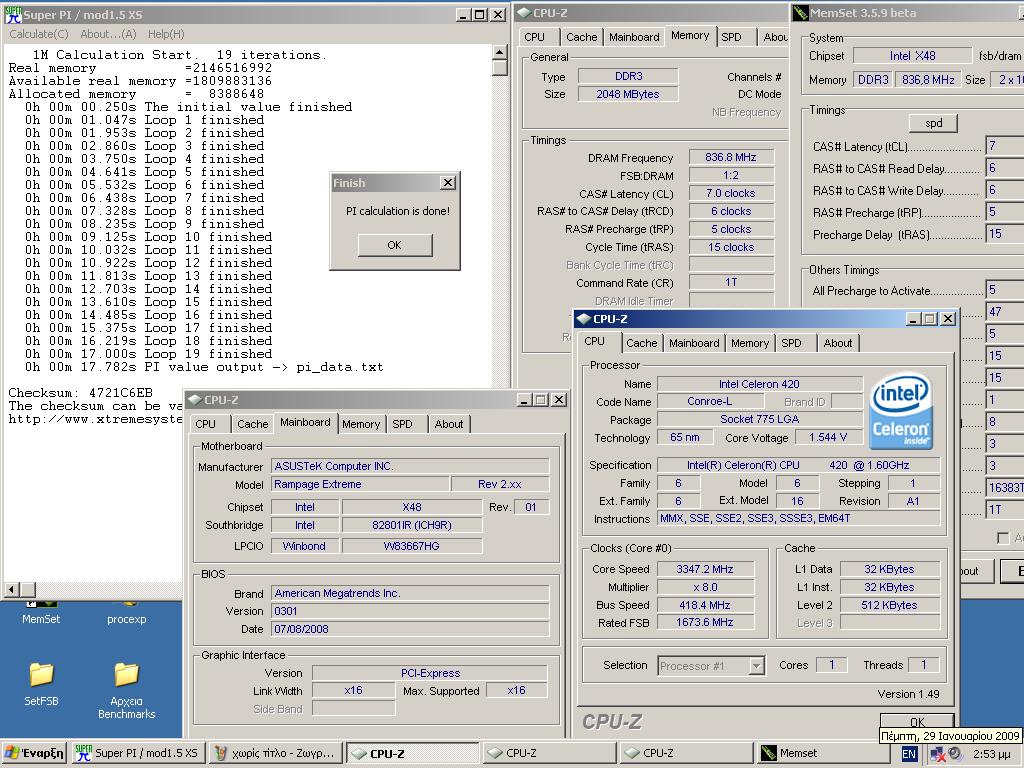Click the CPU-Z icon in the Mainboard window title bar
Screen dimensions: 1024x768
coord(195,400)
